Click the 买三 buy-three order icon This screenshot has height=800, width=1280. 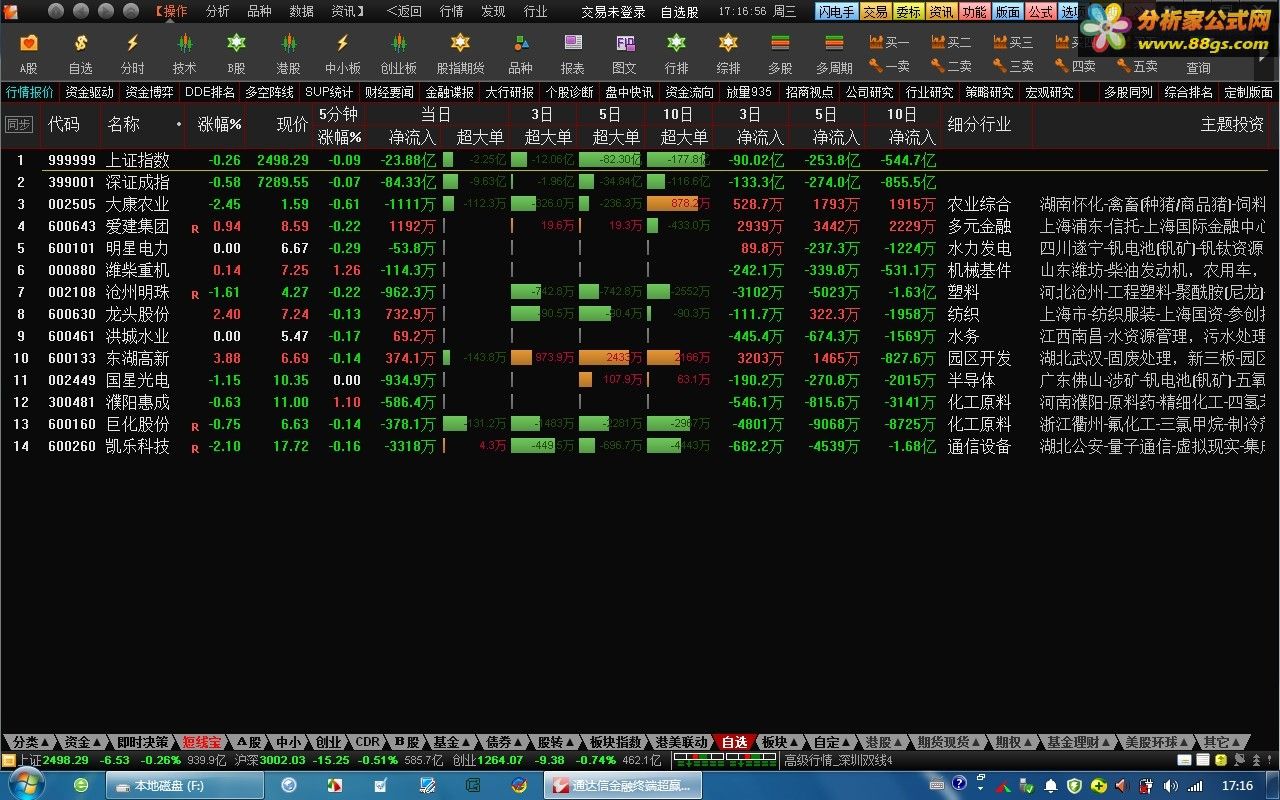[1013, 42]
